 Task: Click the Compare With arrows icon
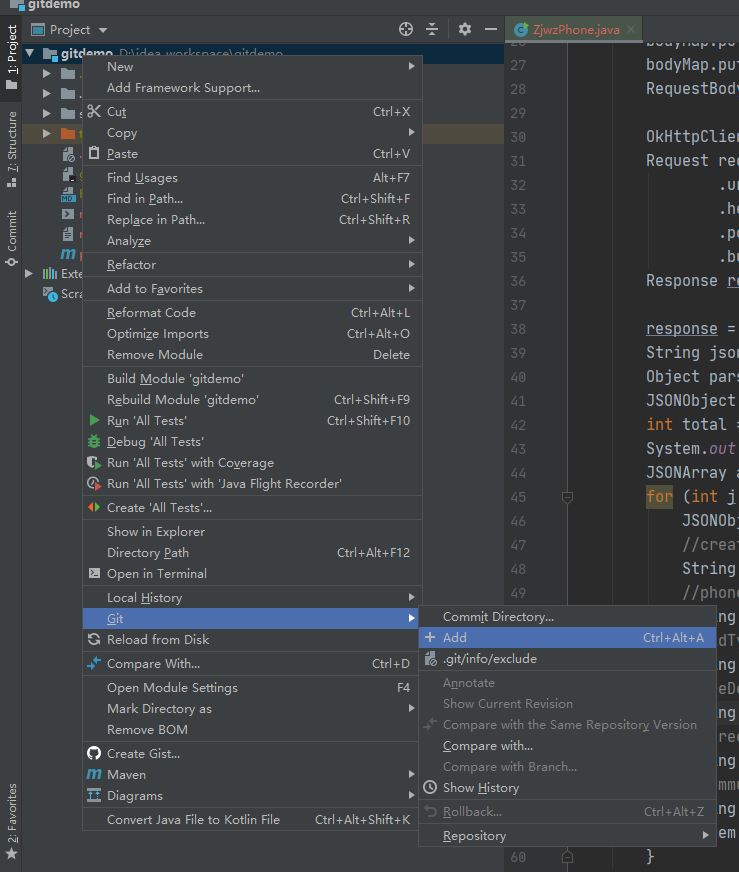pos(94,663)
